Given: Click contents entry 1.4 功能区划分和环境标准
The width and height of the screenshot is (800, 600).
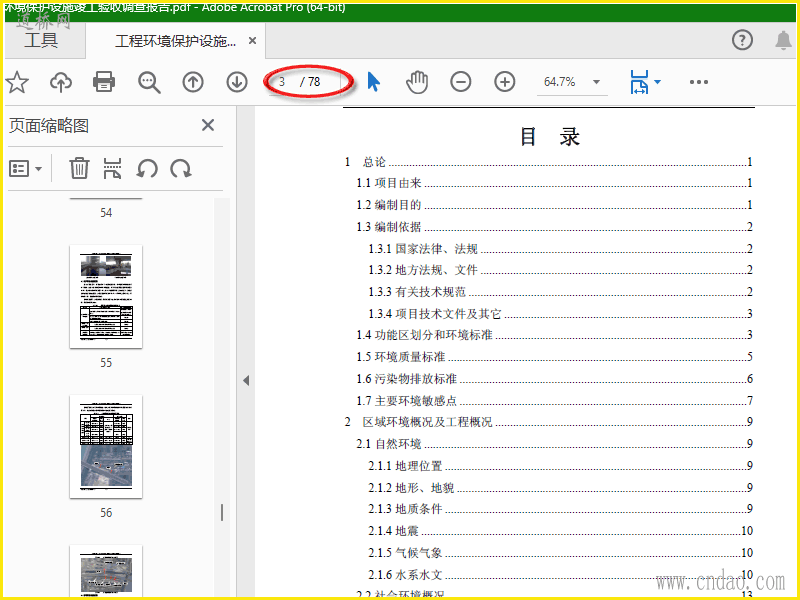Looking at the screenshot, I should click(554, 335).
